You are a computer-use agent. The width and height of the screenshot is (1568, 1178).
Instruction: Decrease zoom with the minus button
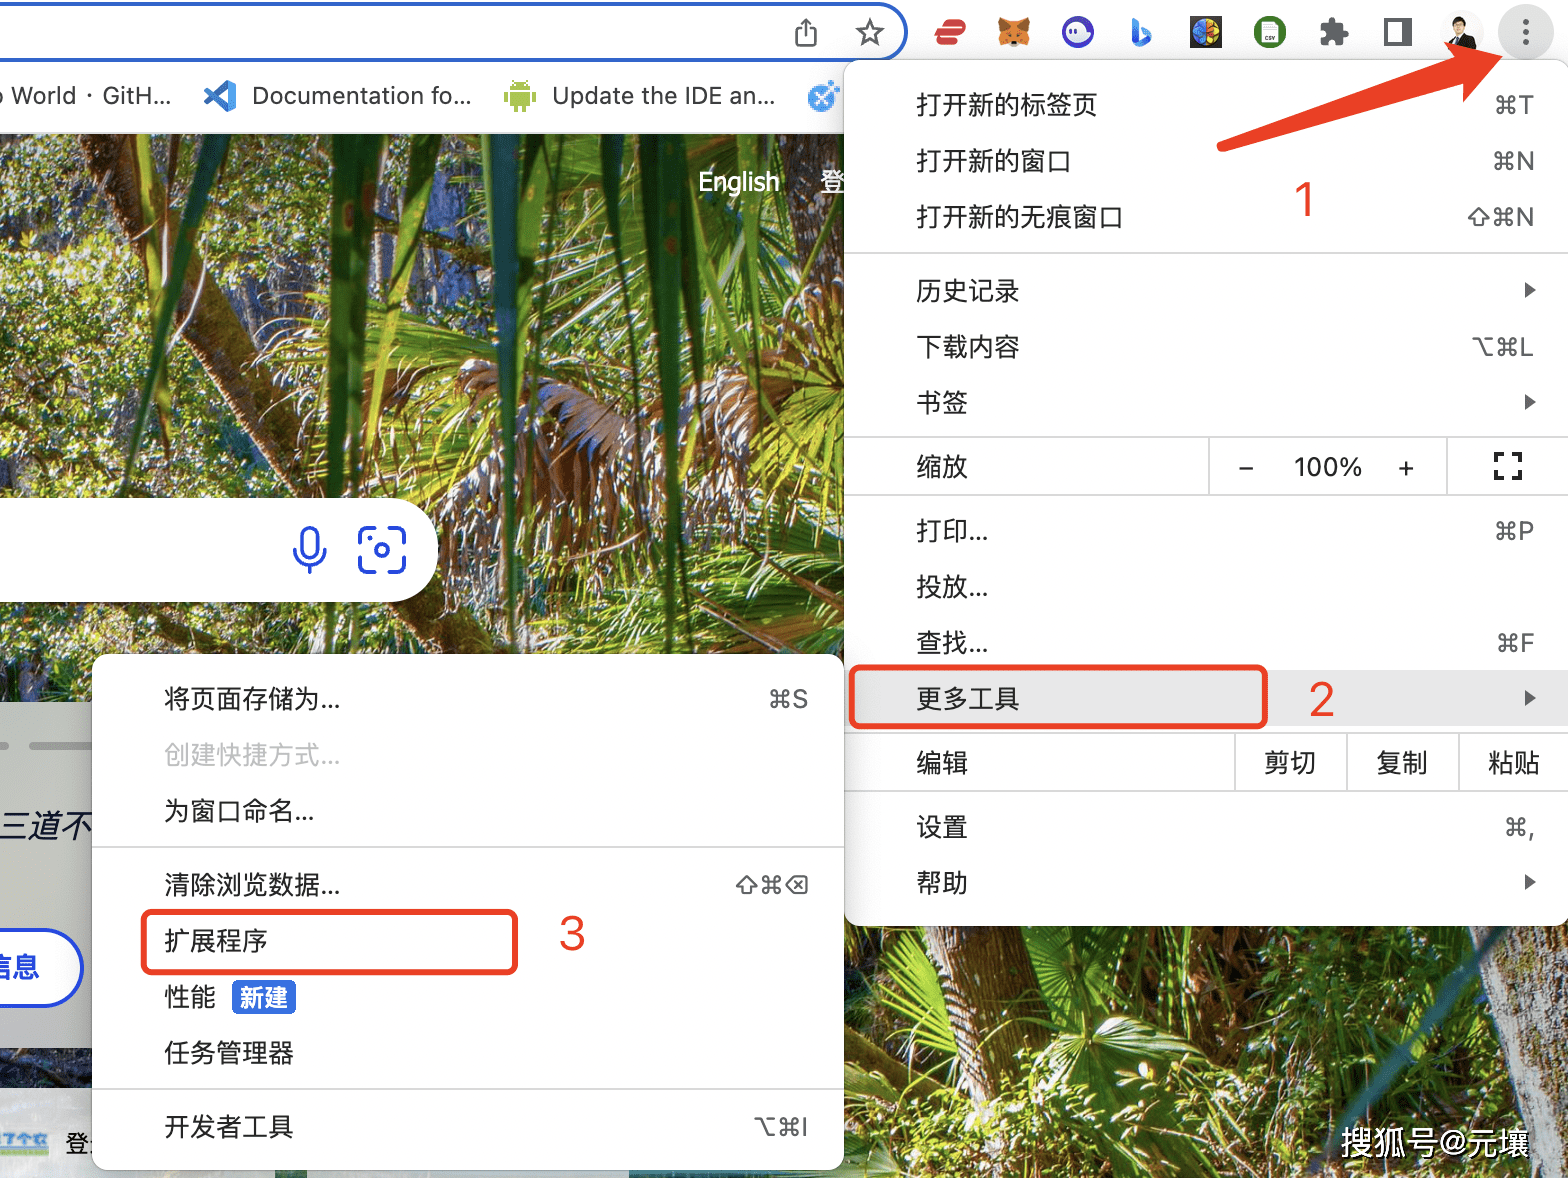(x=1246, y=467)
